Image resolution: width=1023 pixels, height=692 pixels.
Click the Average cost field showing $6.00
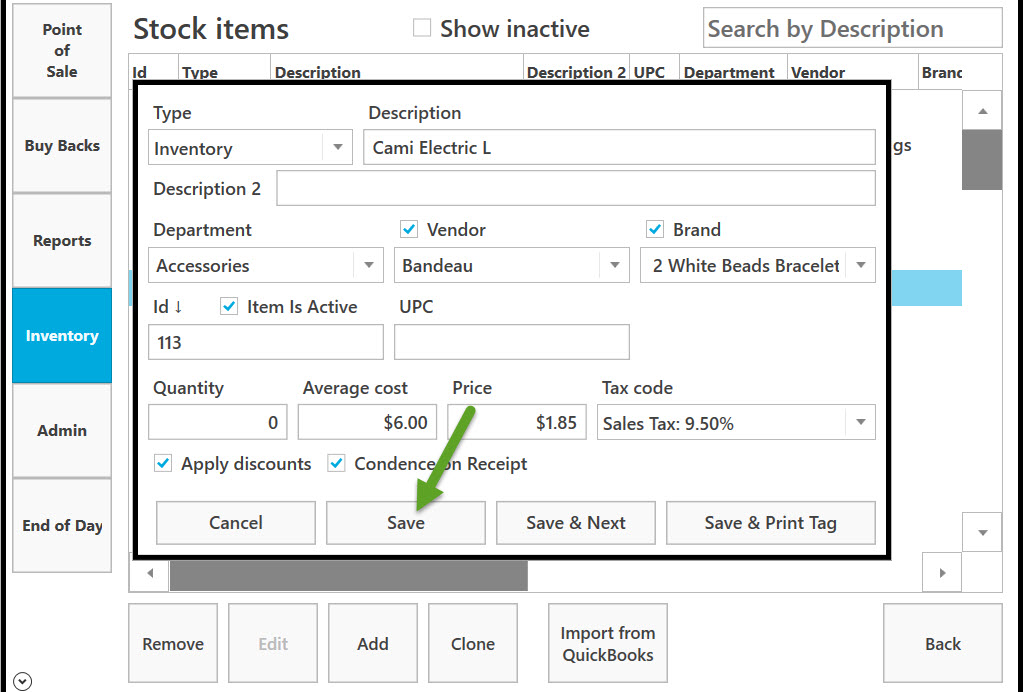click(367, 422)
